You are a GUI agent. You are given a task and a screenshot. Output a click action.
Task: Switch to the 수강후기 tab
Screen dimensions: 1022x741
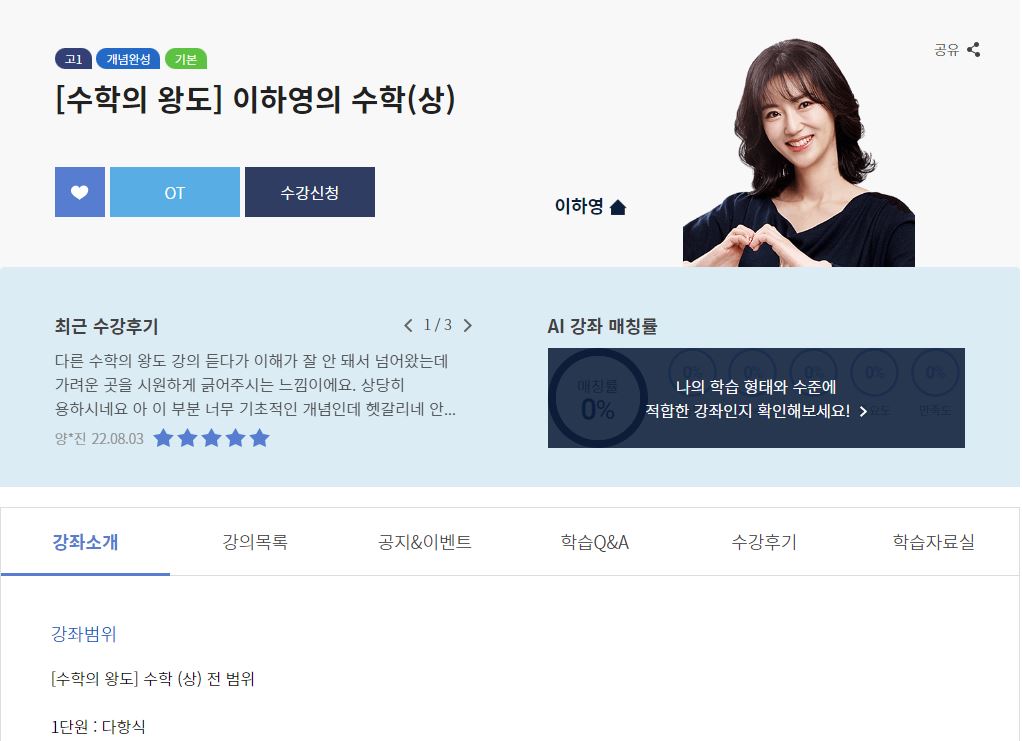click(x=764, y=542)
